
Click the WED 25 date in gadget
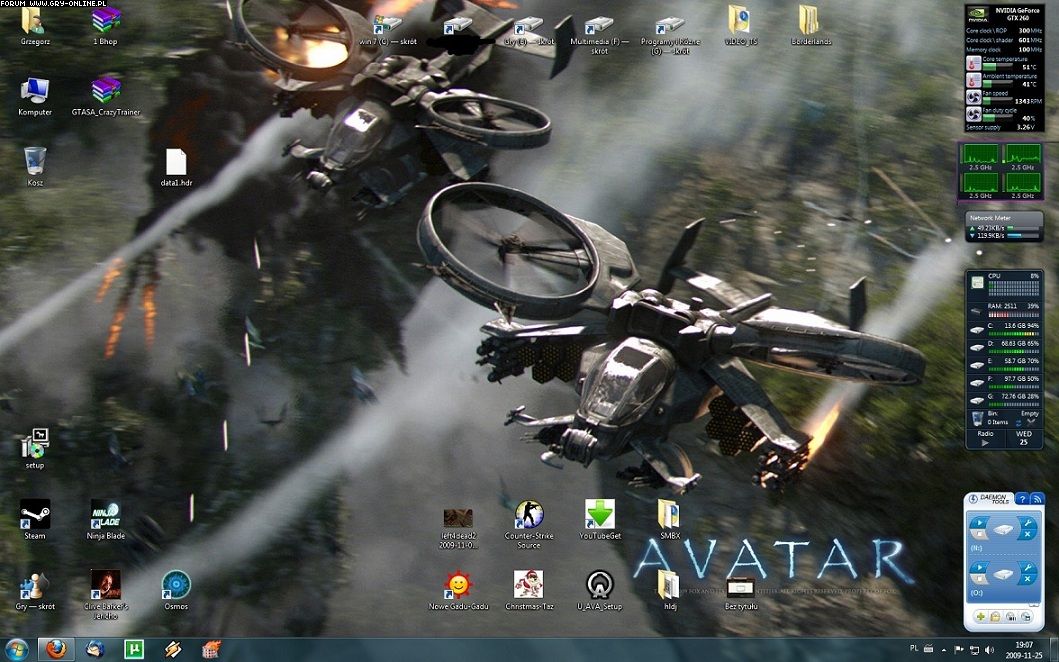(1024, 438)
